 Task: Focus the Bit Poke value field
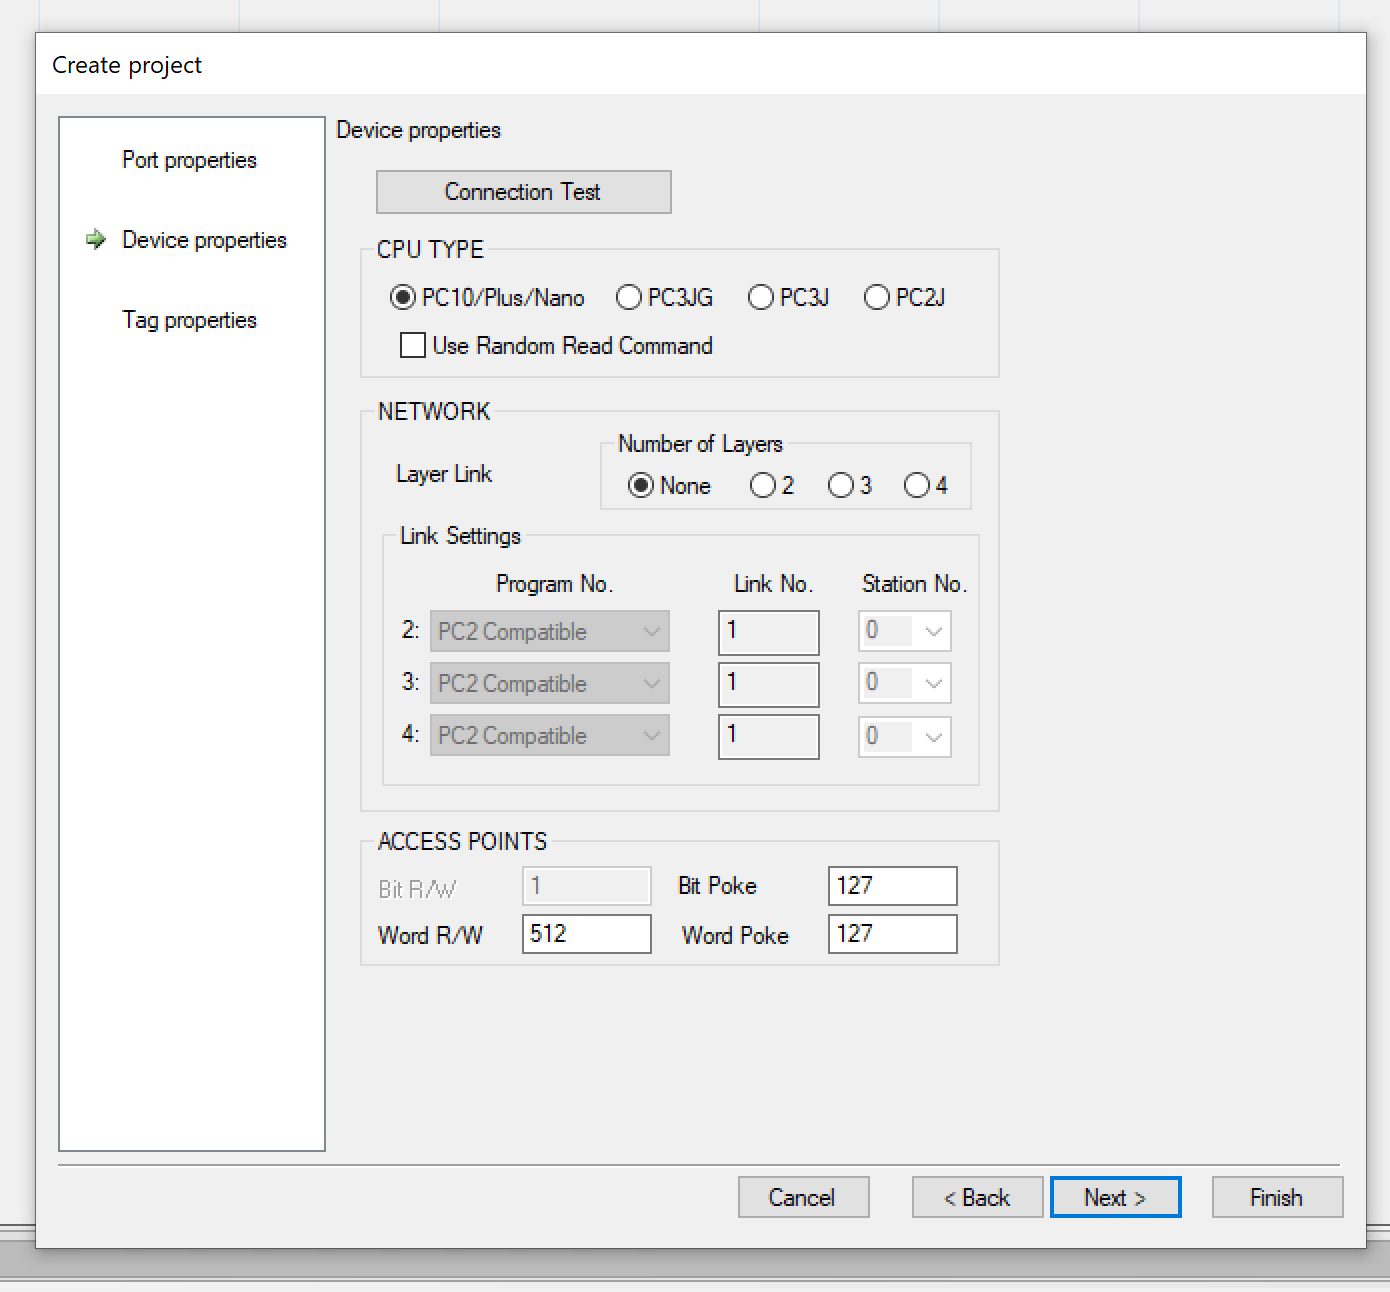point(892,886)
